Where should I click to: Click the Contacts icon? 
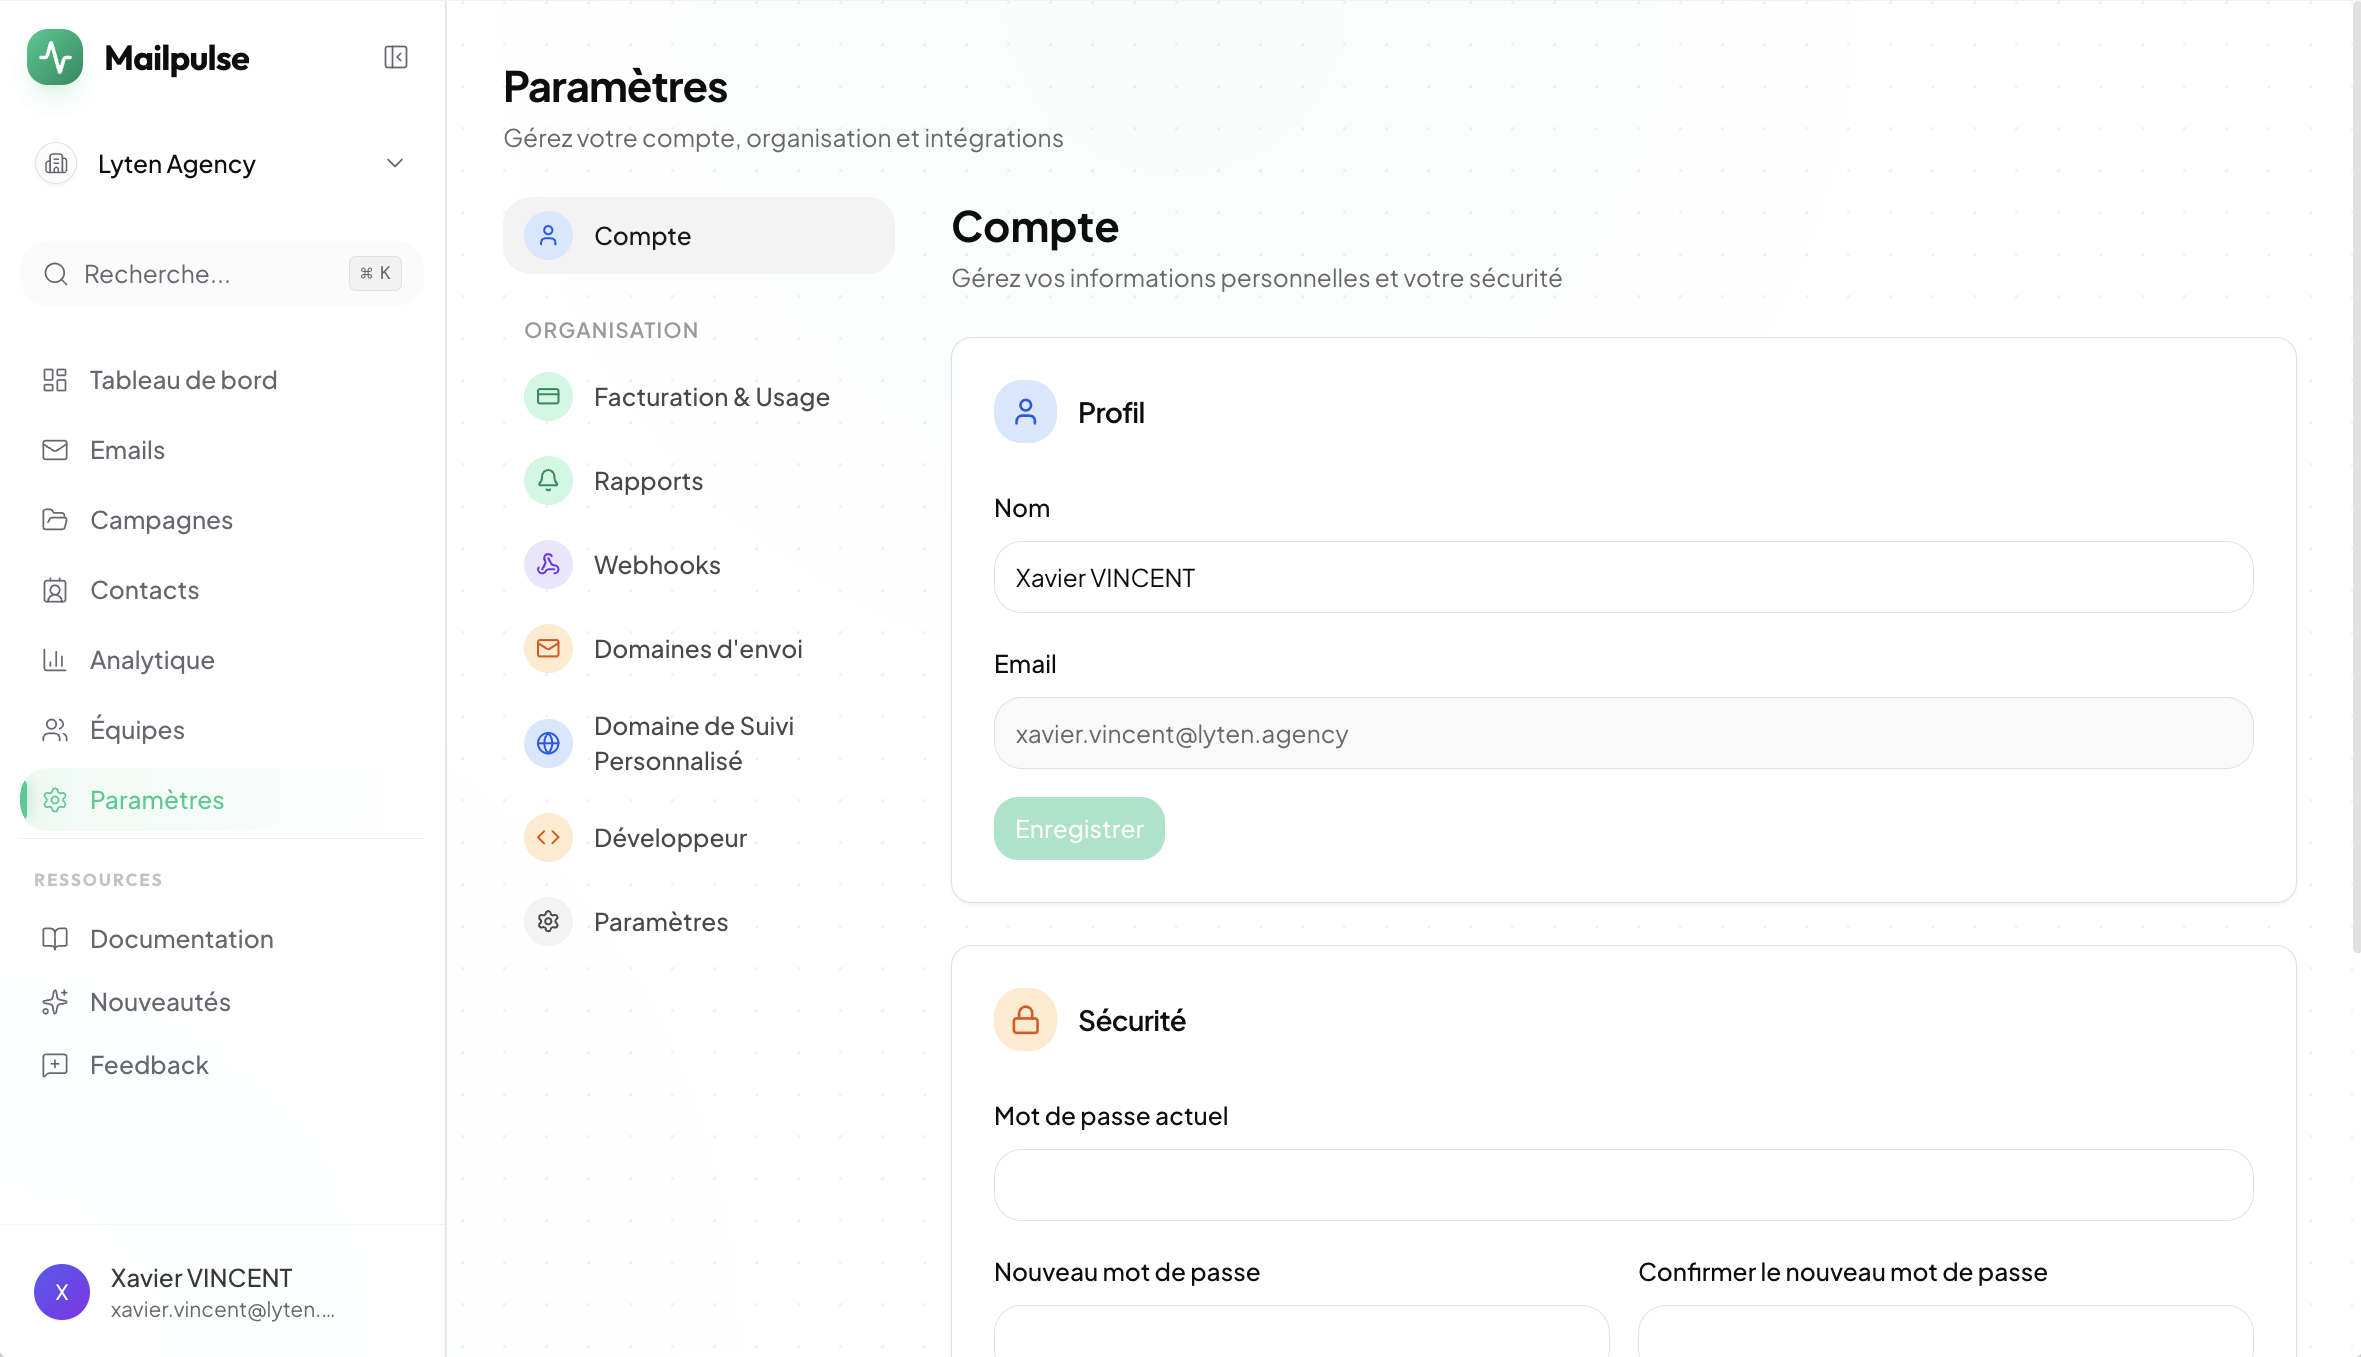(55, 590)
